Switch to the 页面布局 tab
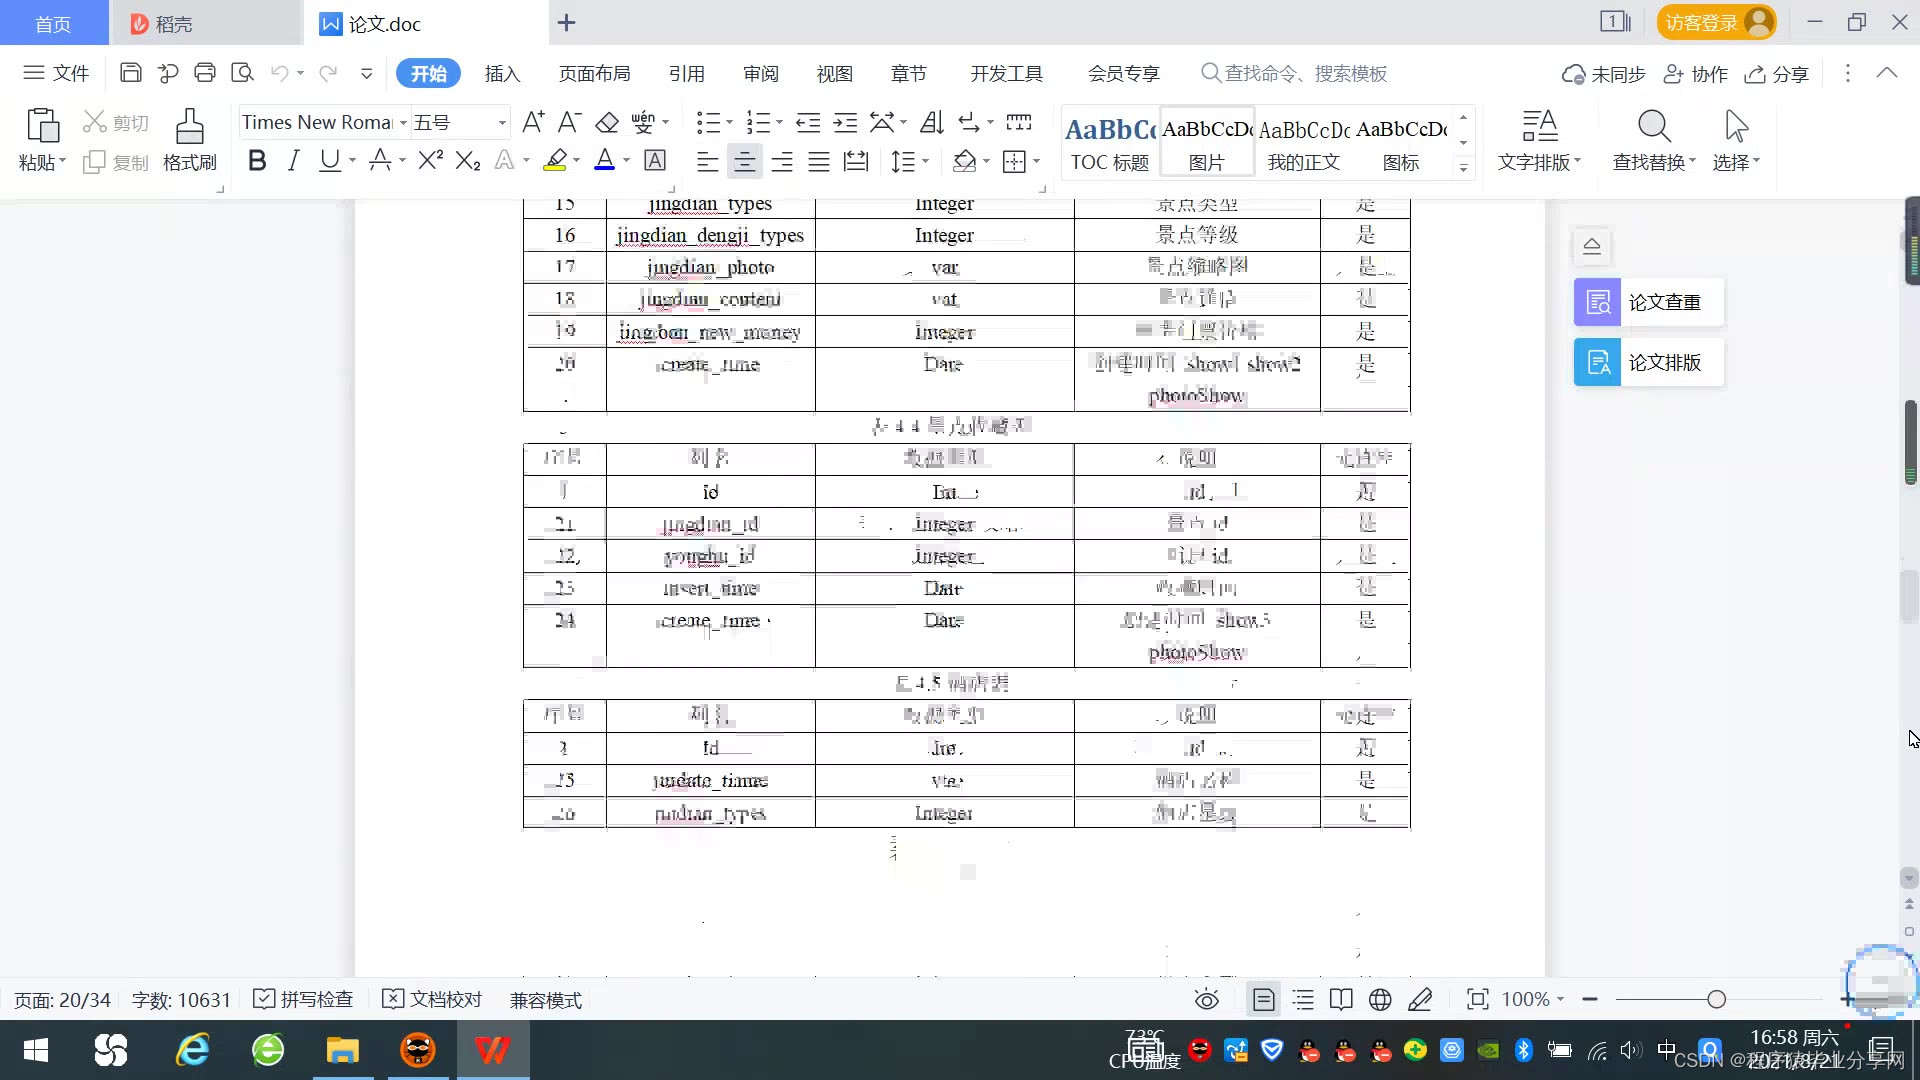1920x1080 pixels. 594,74
